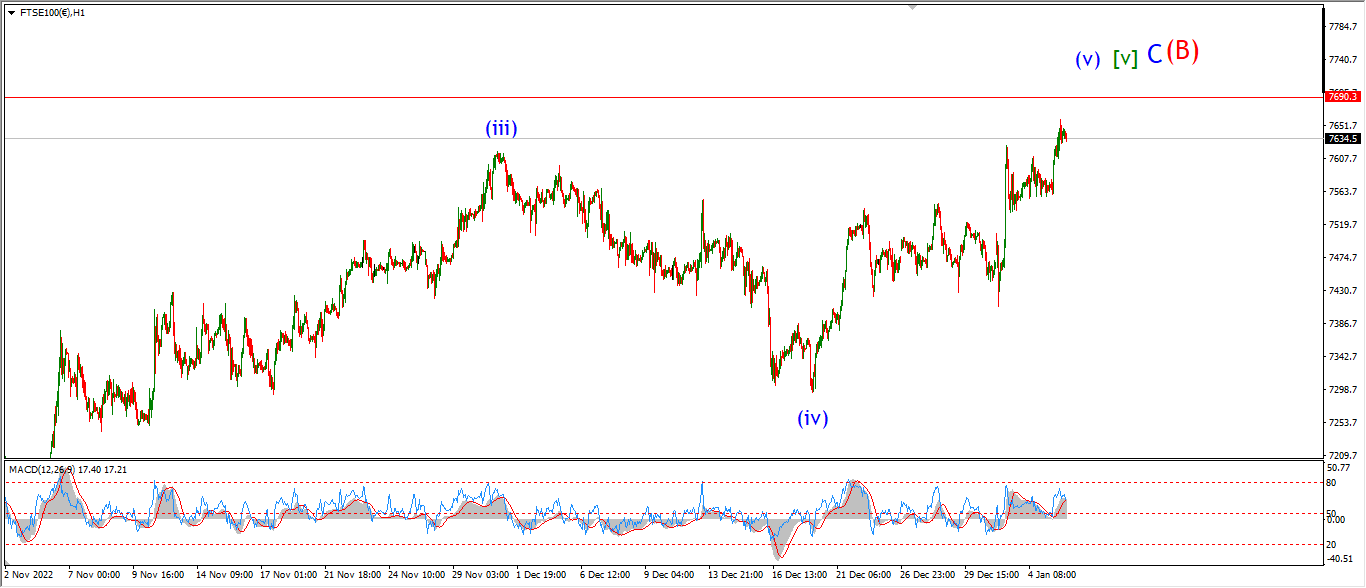Click the 4 Jan 08:00 time label
This screenshot has height=588, width=1366.
(1050, 575)
